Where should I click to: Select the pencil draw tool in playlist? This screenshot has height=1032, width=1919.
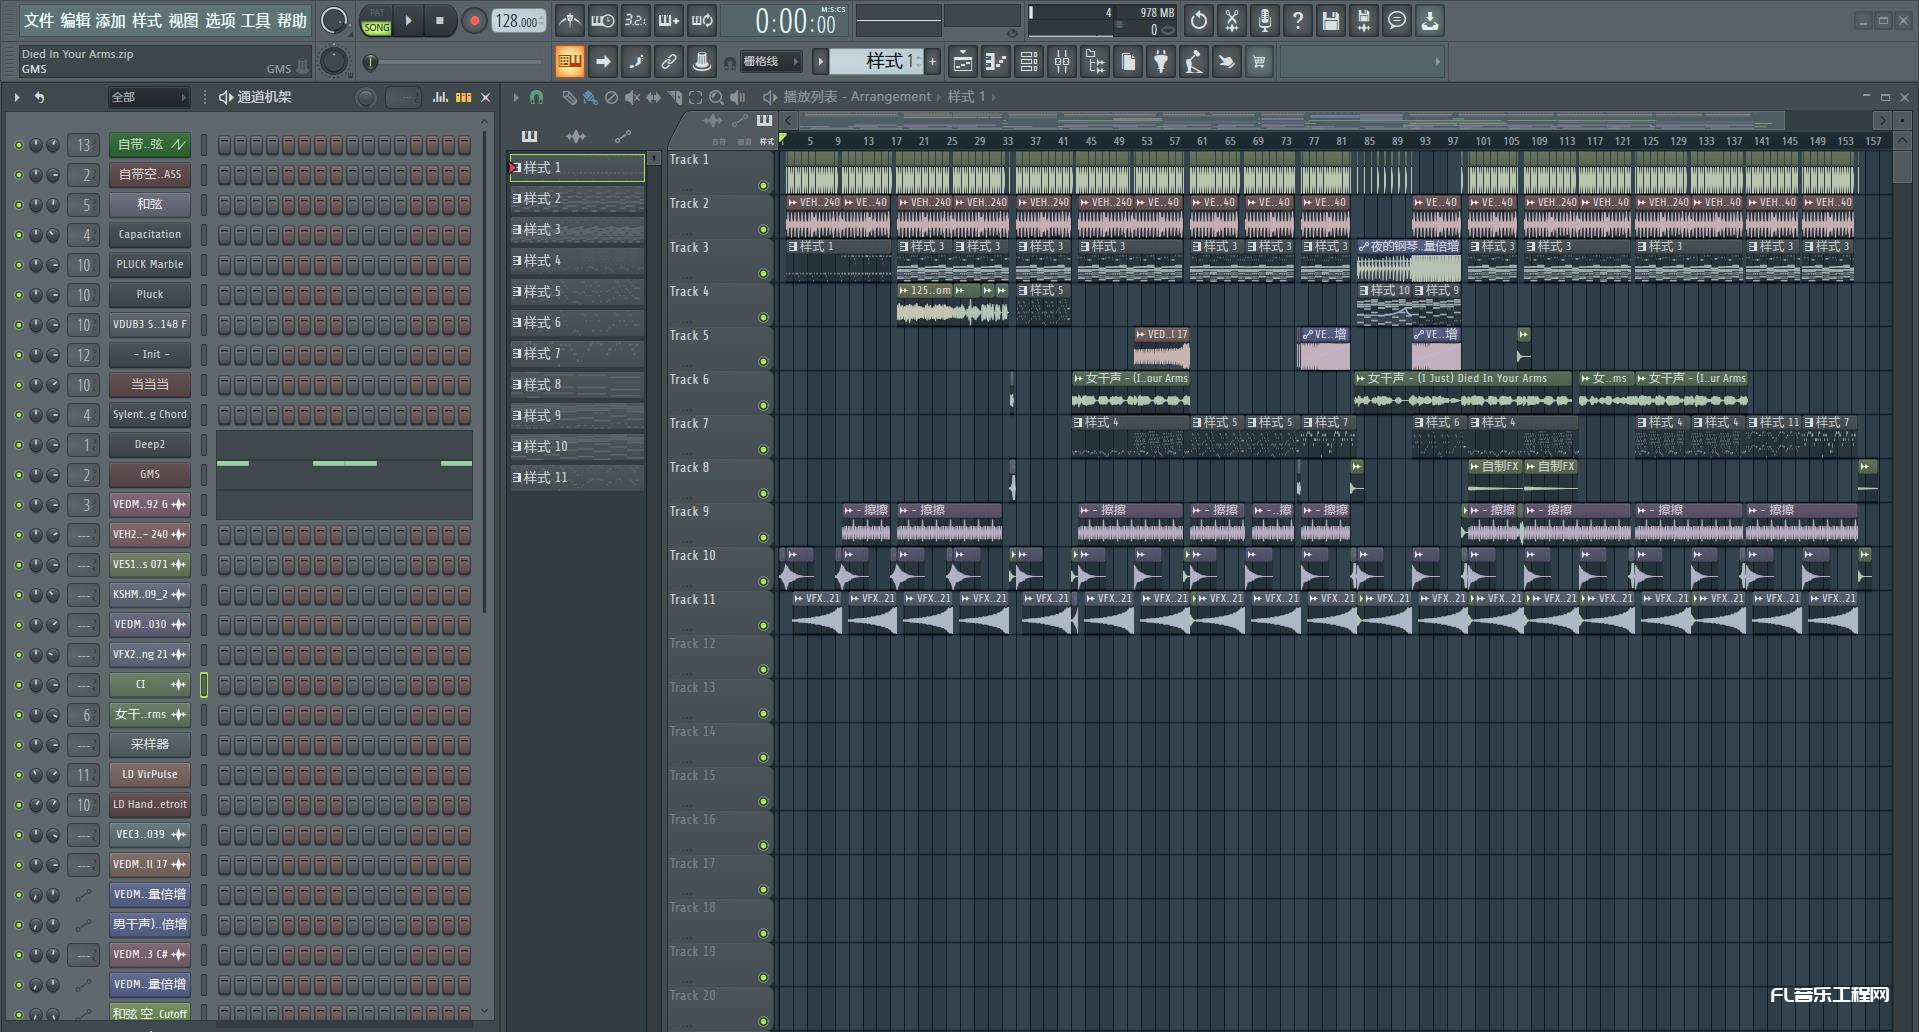point(569,97)
